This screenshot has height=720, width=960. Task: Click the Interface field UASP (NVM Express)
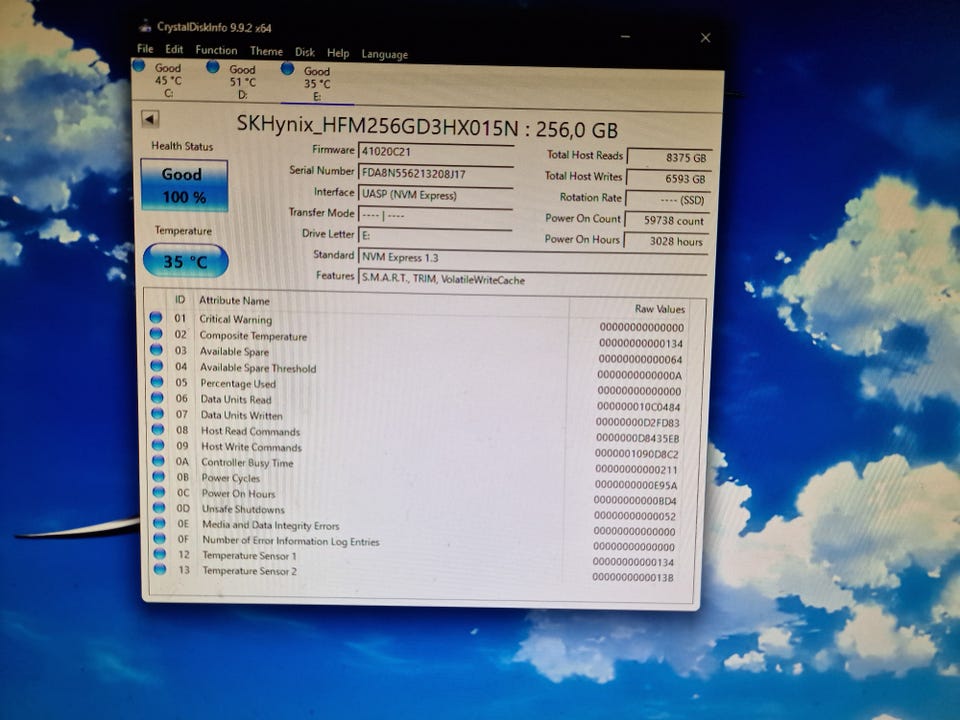point(435,195)
